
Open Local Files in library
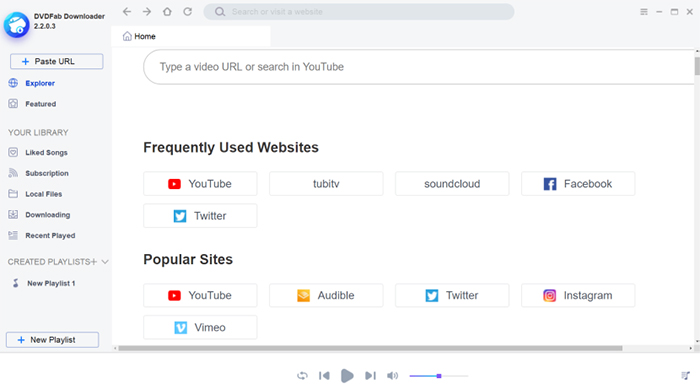pos(35,194)
